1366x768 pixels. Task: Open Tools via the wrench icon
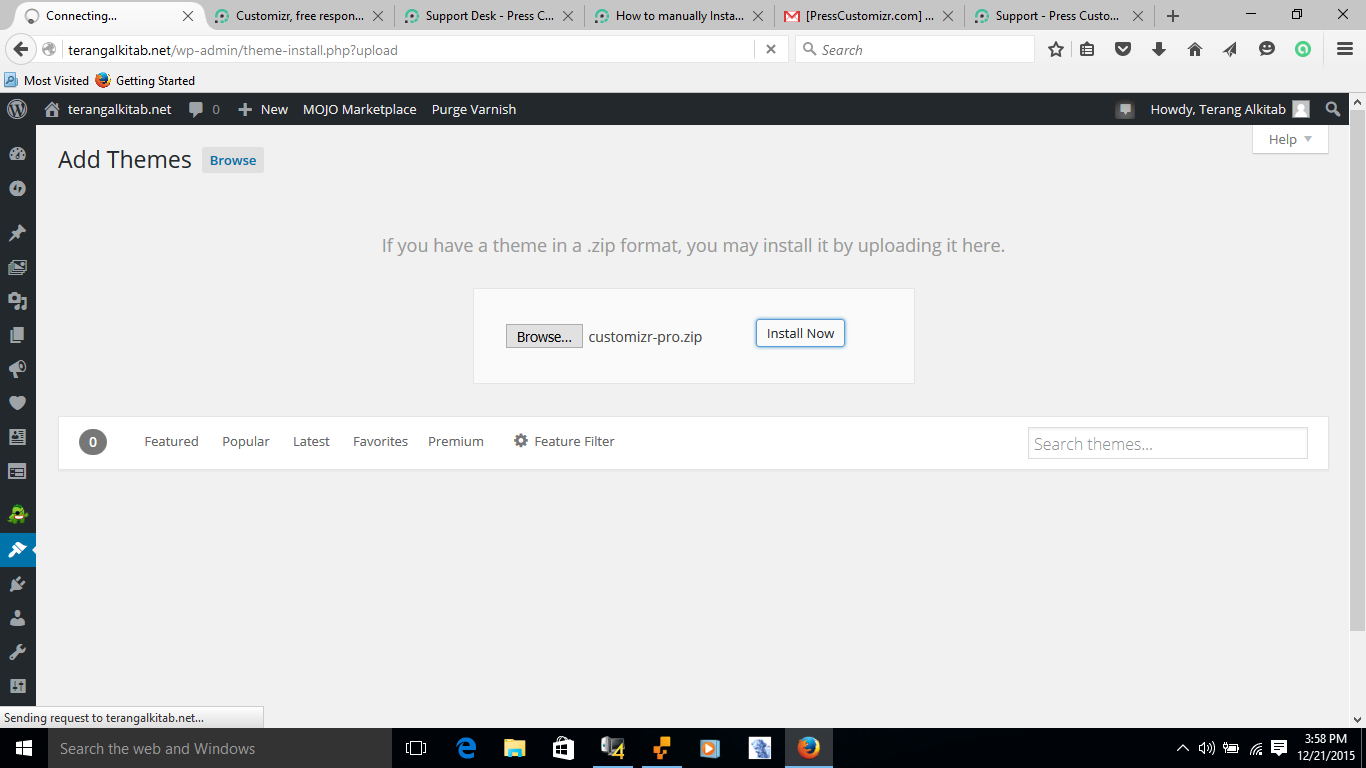[17, 652]
